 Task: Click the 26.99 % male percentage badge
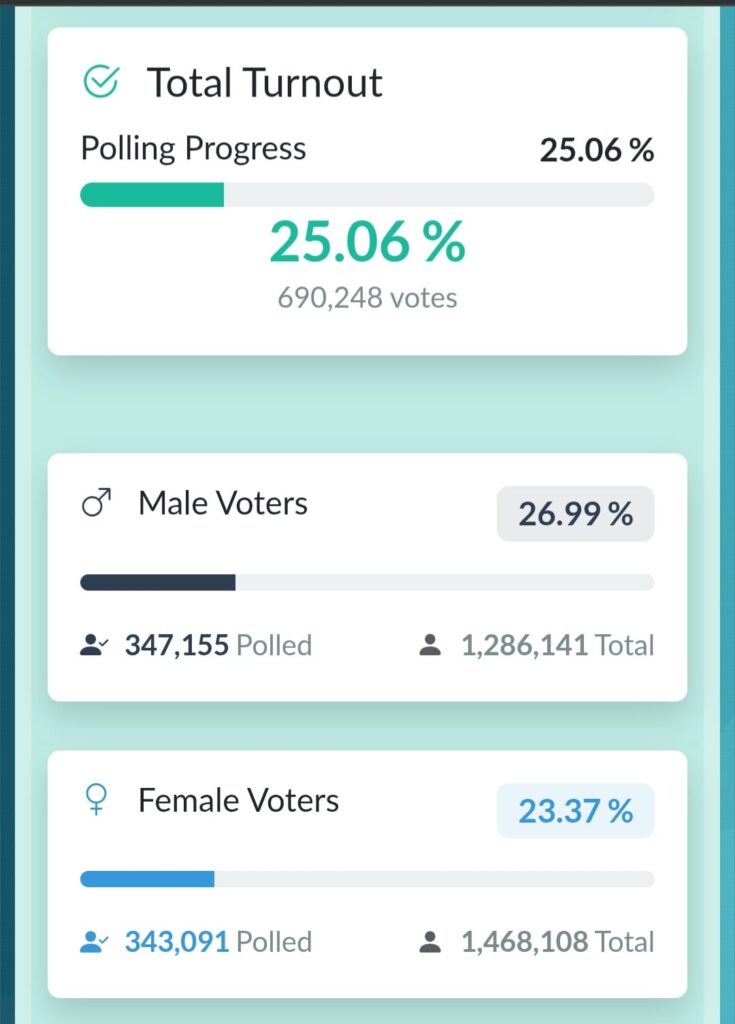point(575,514)
